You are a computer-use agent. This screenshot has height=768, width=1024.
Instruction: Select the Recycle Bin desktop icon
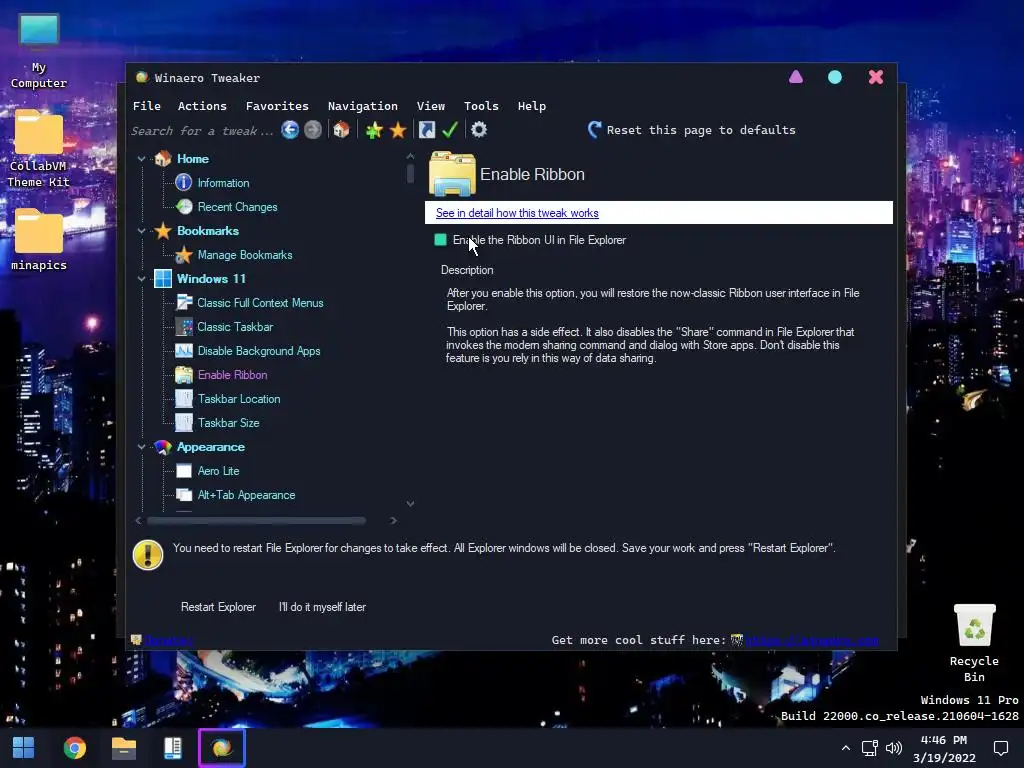974,644
